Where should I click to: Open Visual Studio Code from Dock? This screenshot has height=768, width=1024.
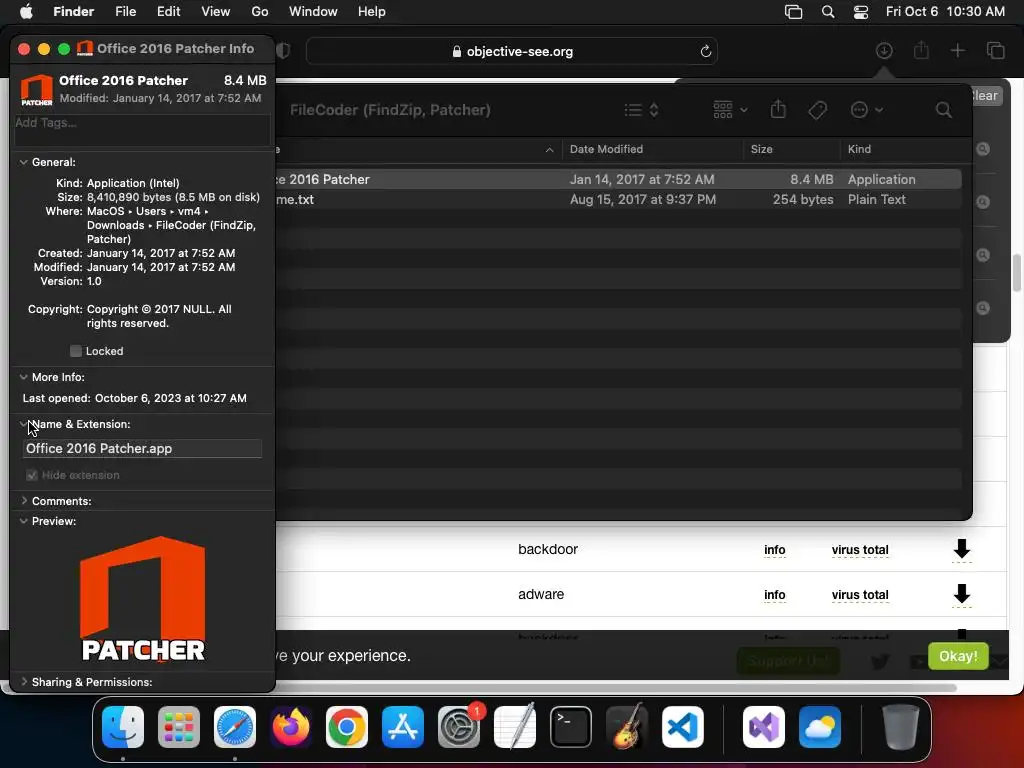pyautogui.click(x=682, y=727)
